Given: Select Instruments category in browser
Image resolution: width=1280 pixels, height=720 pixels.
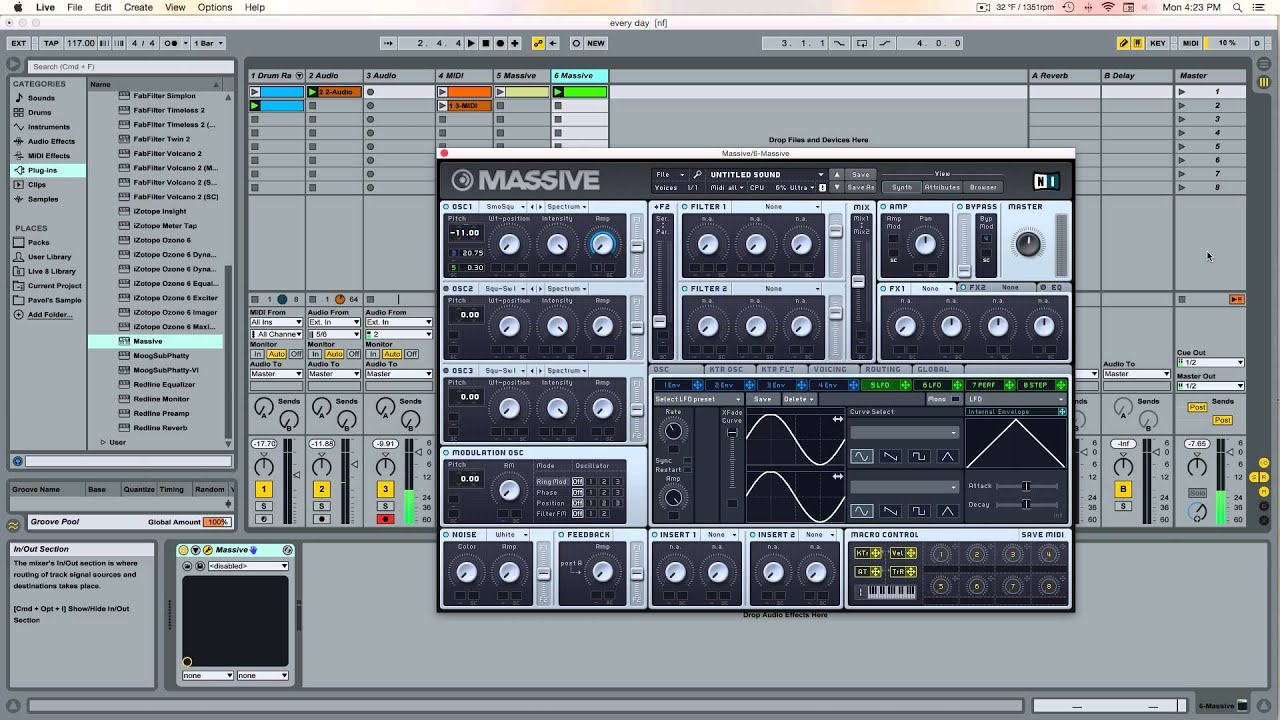Looking at the screenshot, I should (48, 127).
